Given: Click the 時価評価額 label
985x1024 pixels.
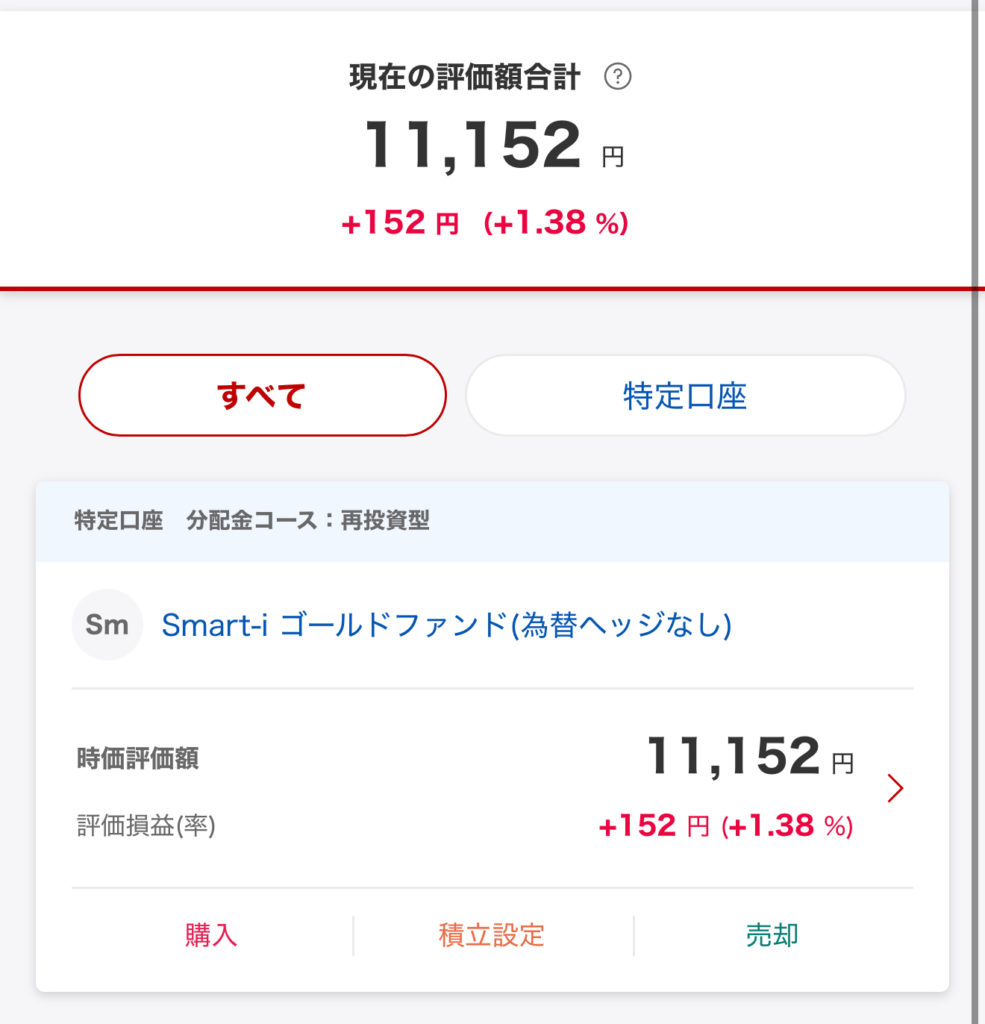Looking at the screenshot, I should (x=137, y=759).
